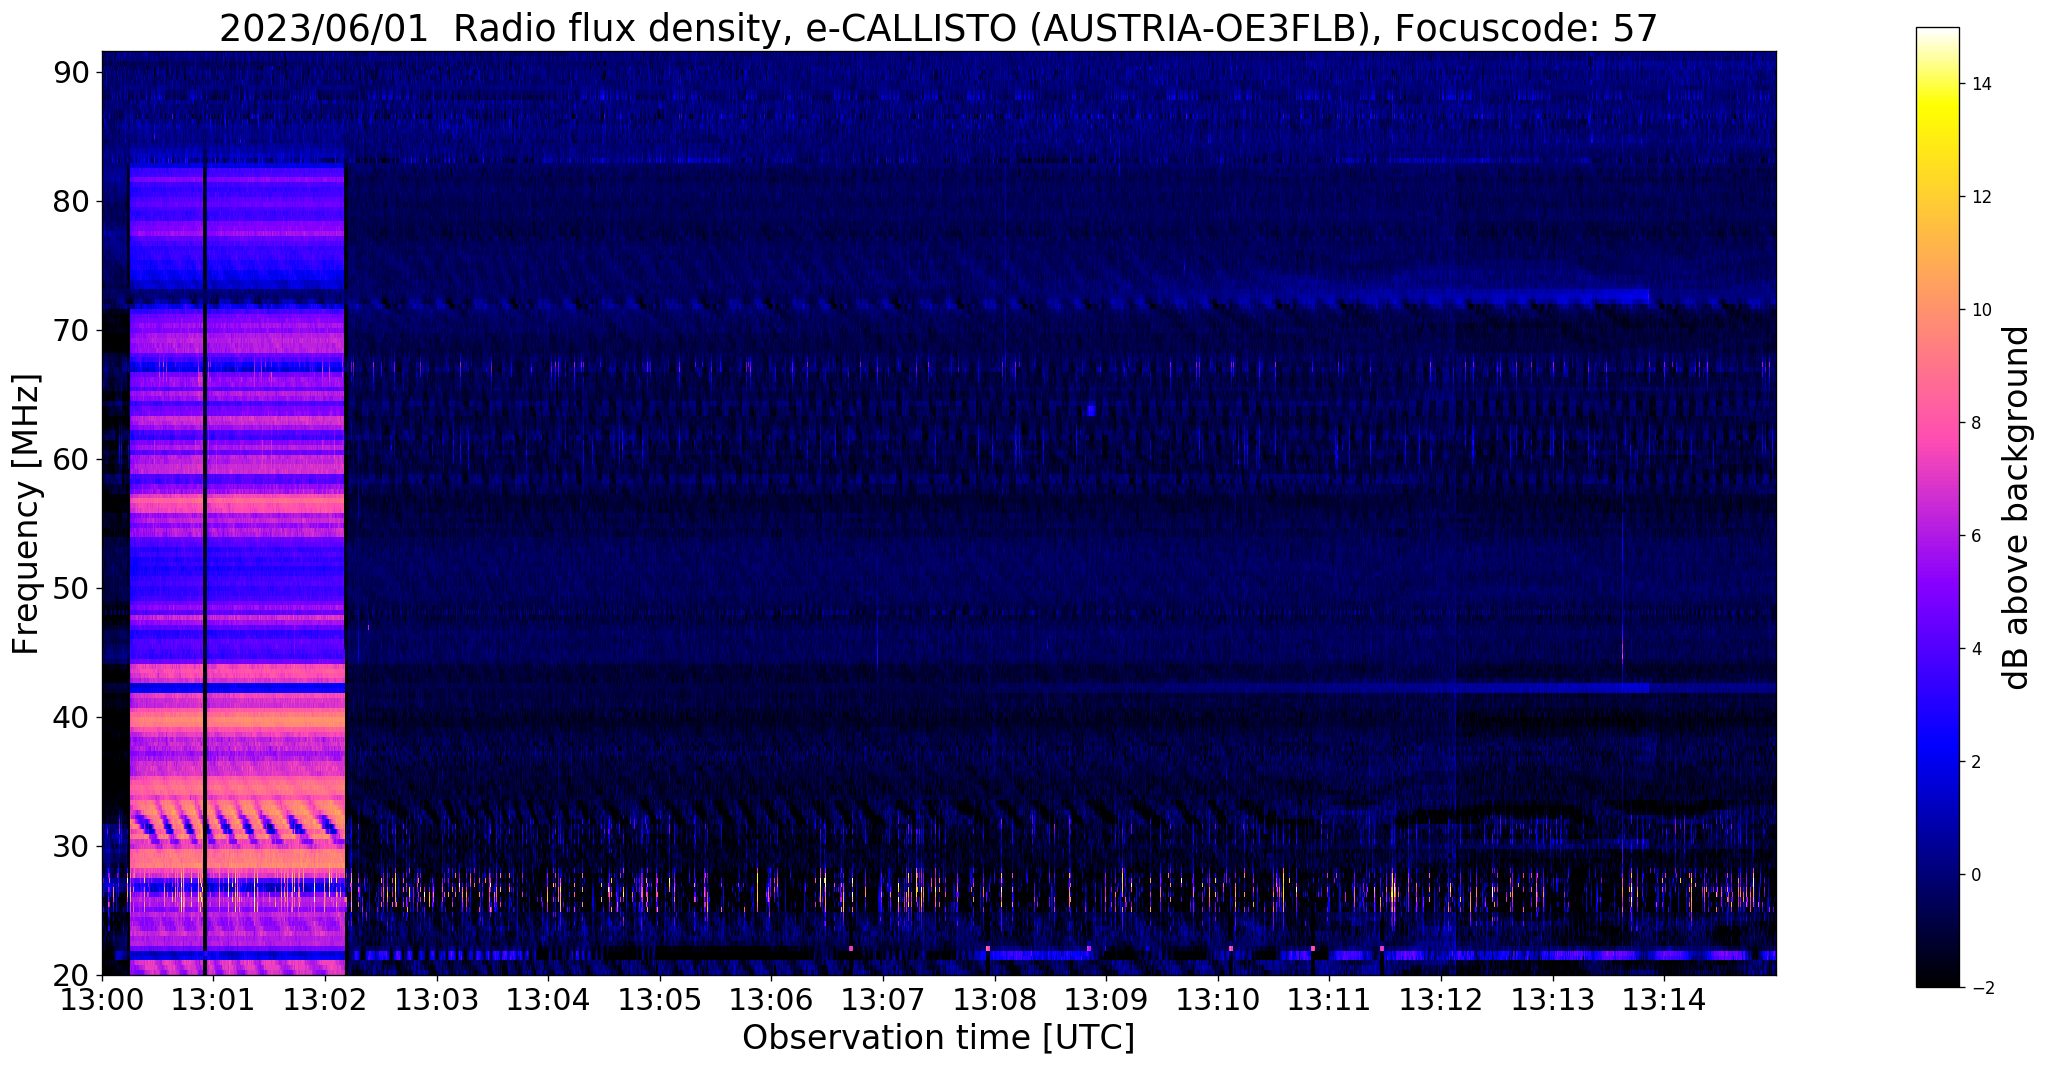Click the 90 MHz frequency tick label
Viewport: 2047px width, 1067px height.
coord(71,73)
